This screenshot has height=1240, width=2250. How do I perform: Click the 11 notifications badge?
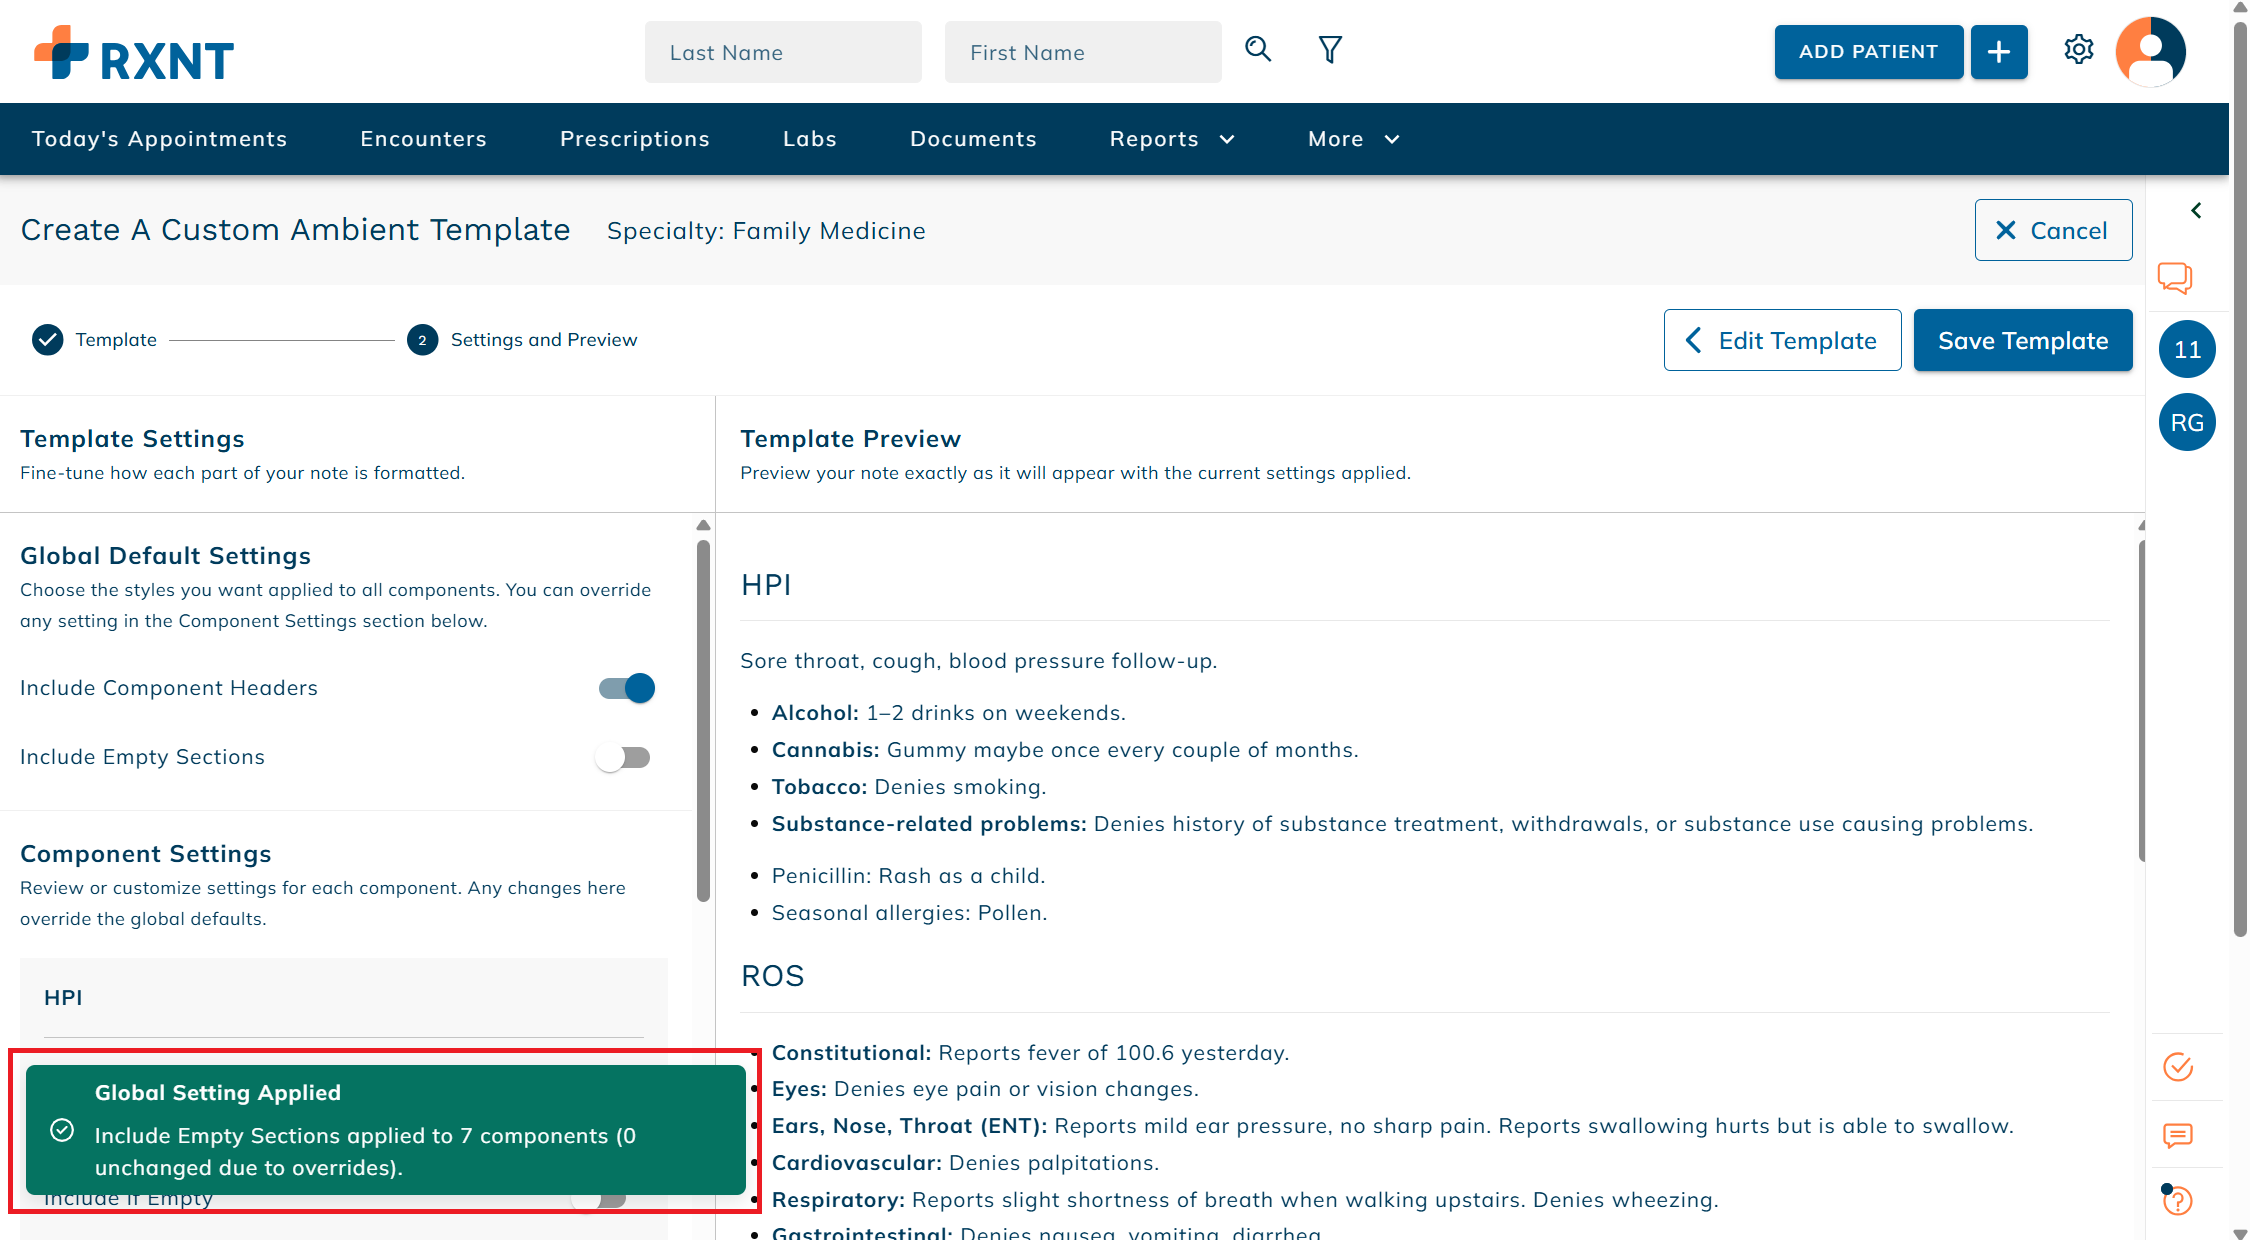click(x=2187, y=350)
